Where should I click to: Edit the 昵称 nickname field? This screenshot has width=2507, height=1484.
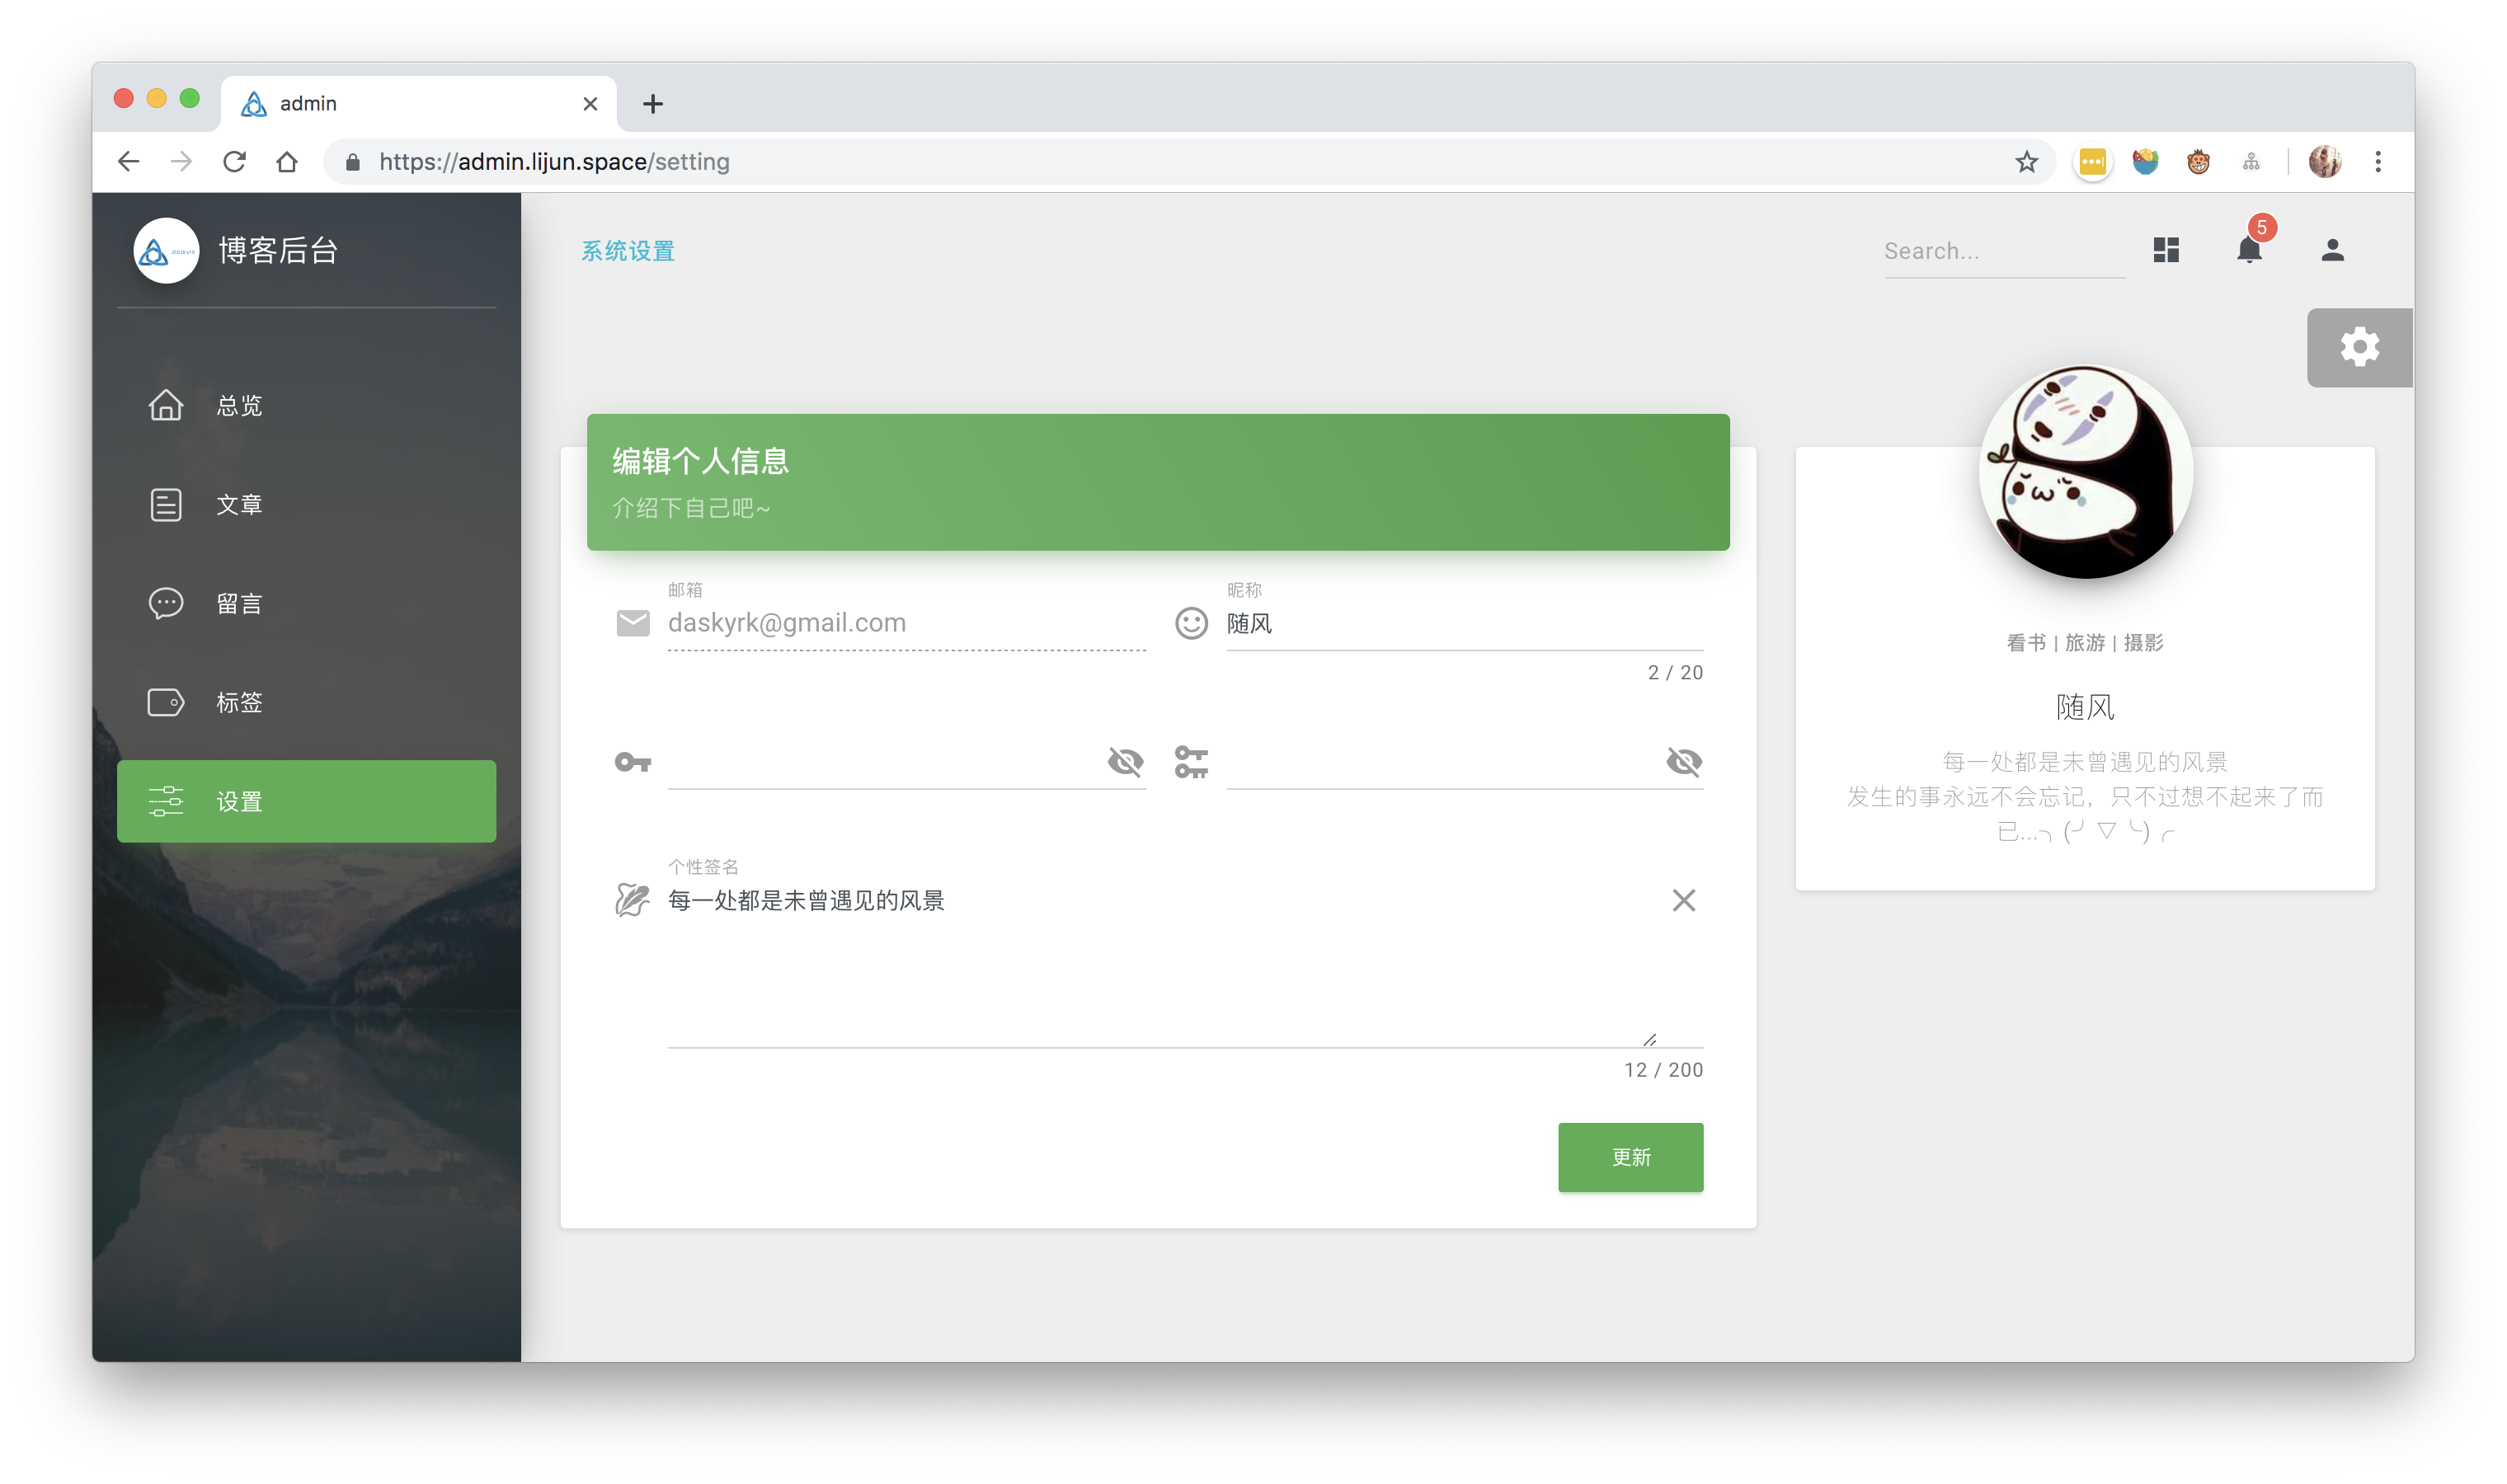point(1465,623)
